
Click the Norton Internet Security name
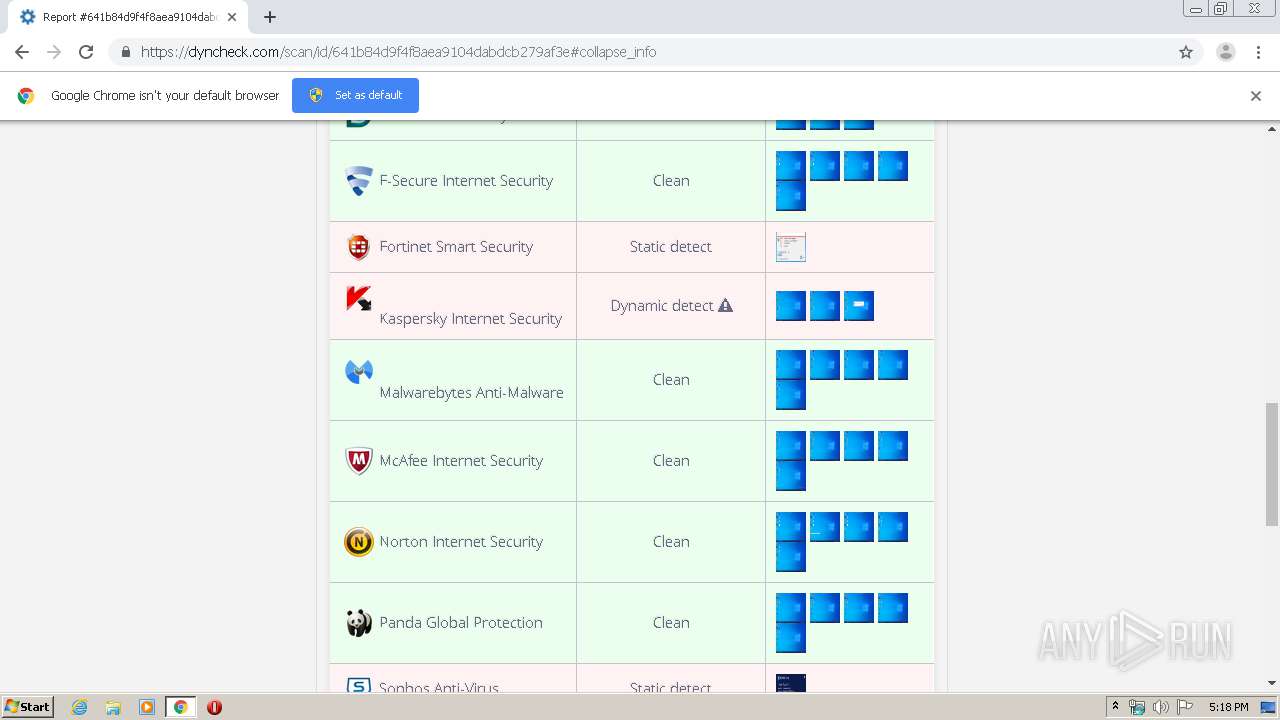(x=461, y=542)
